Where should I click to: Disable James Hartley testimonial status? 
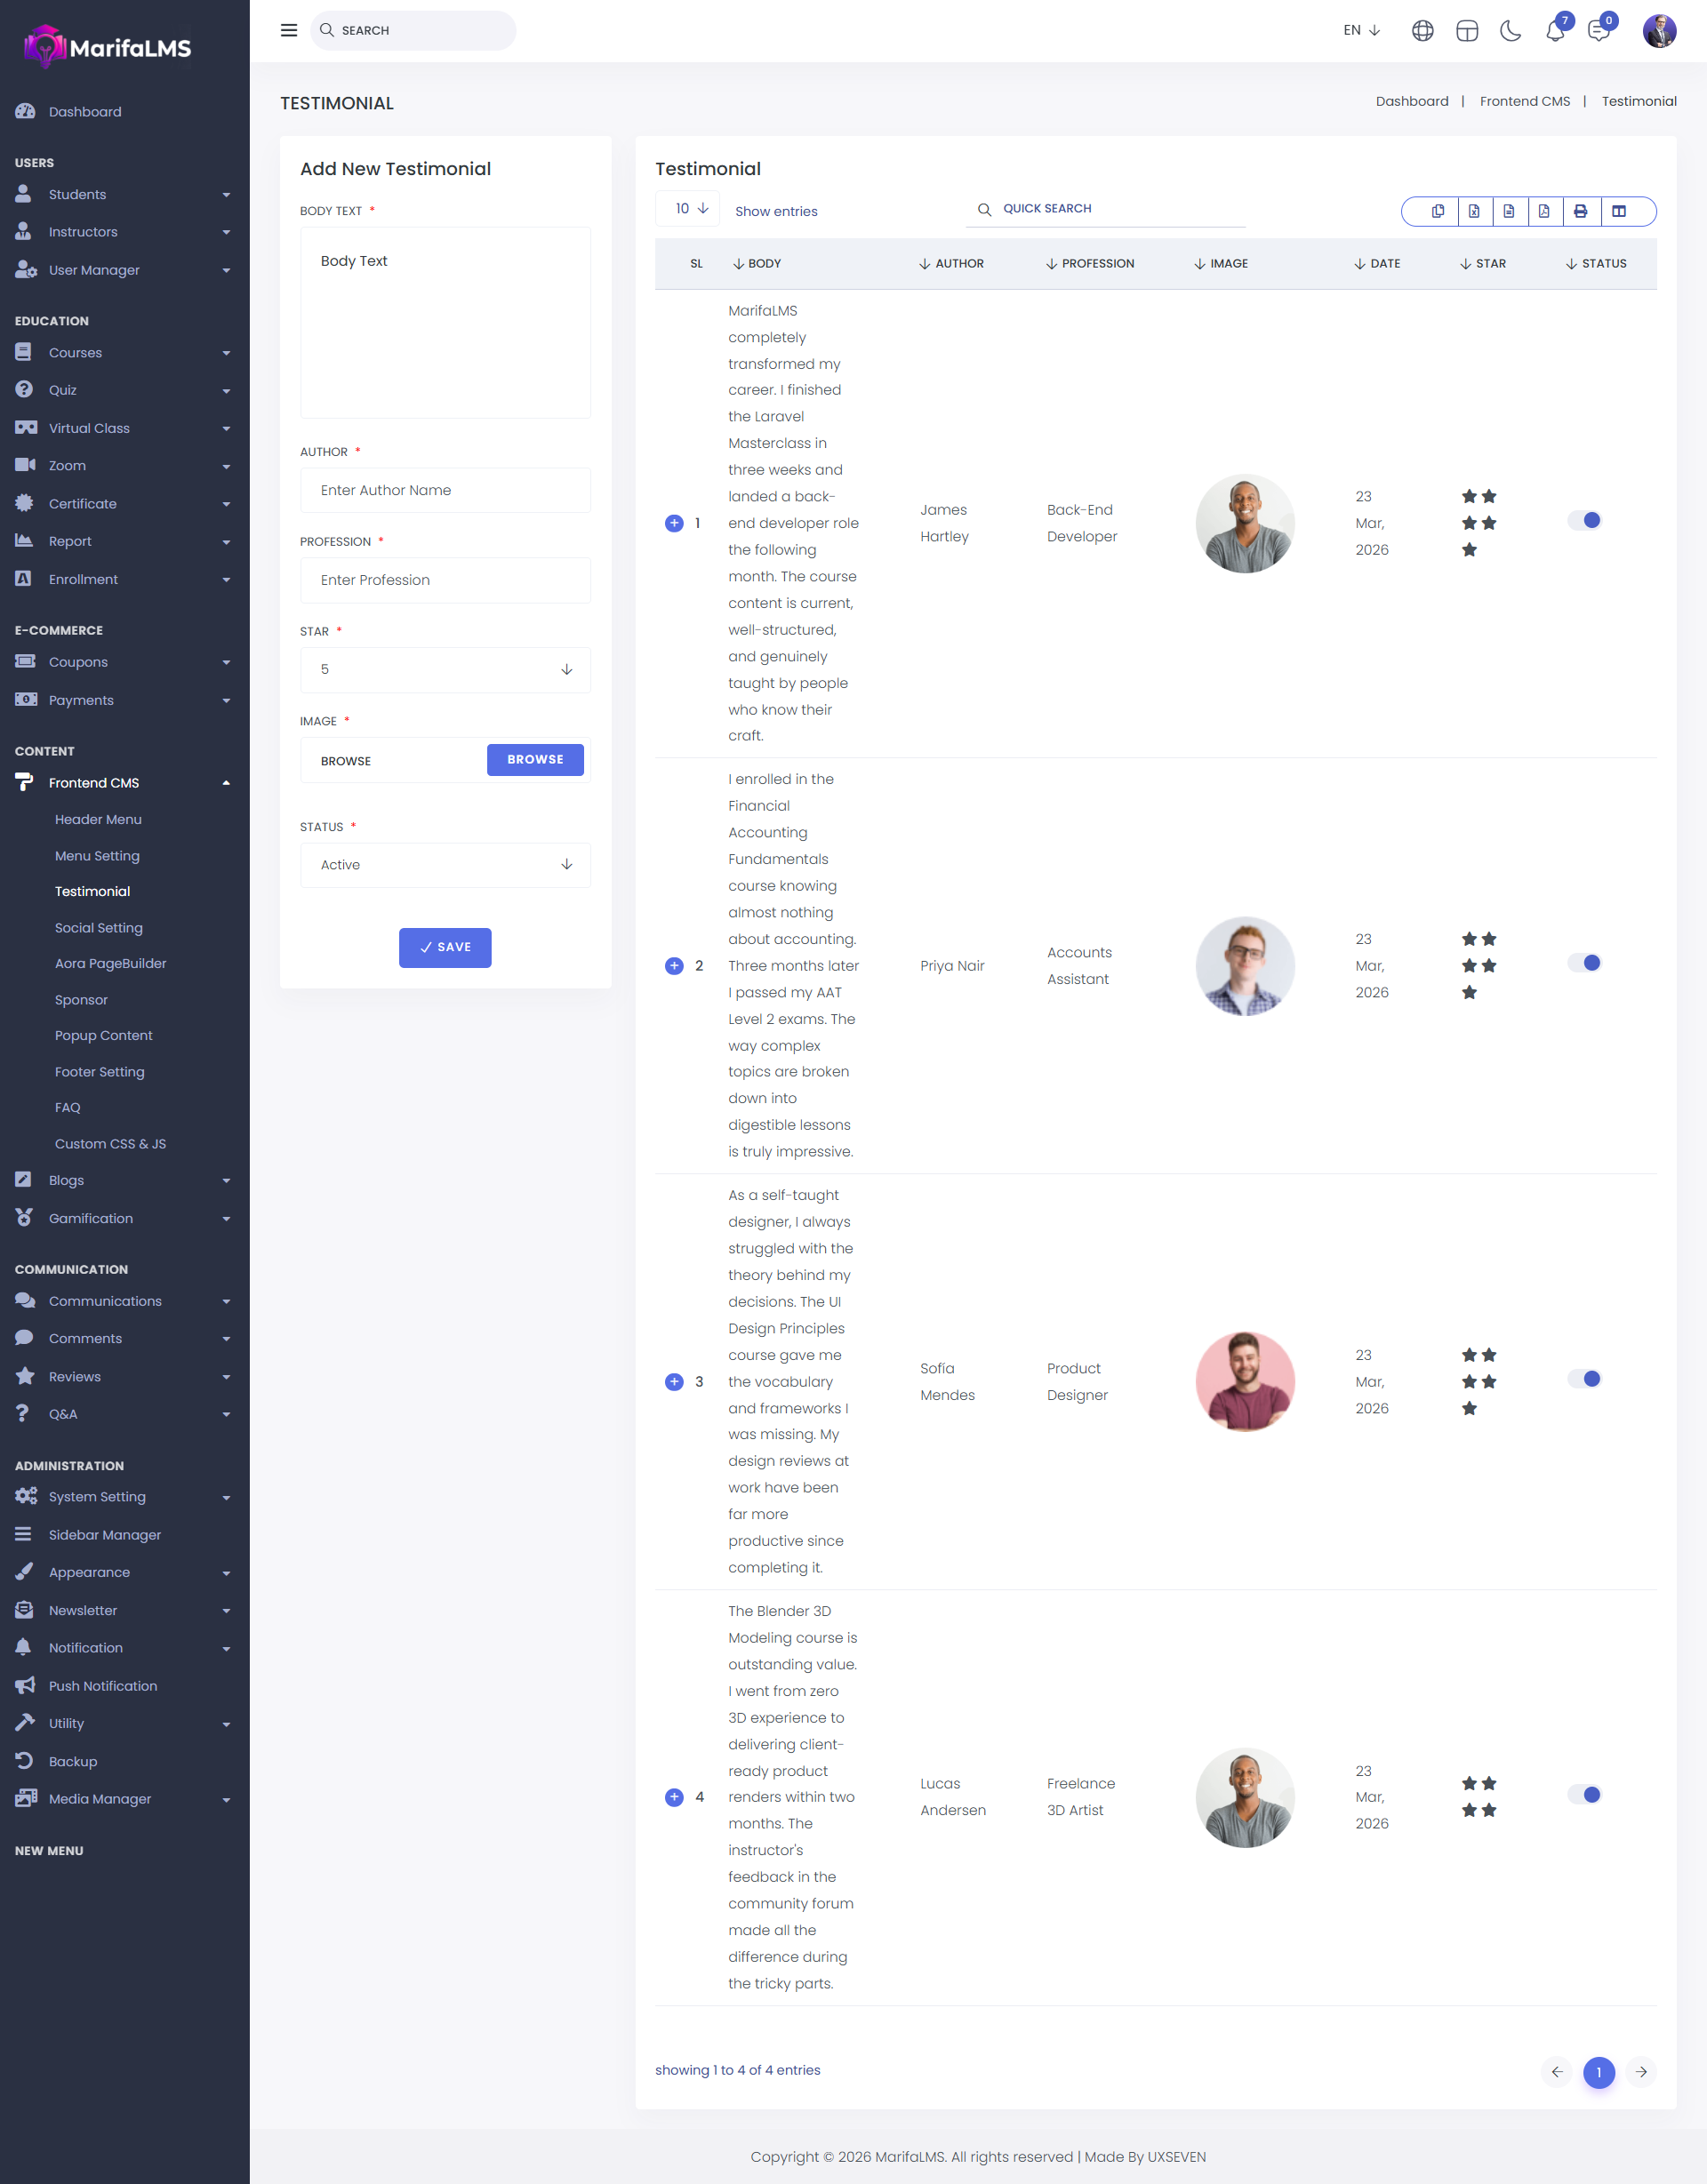click(1584, 520)
